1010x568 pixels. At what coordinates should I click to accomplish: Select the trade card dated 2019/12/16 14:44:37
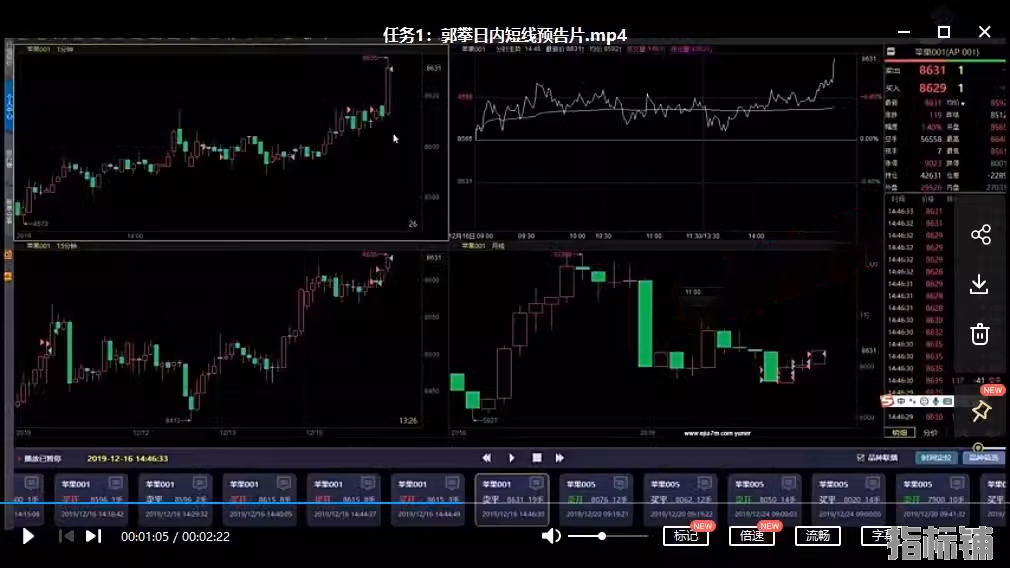[x=344, y=499]
